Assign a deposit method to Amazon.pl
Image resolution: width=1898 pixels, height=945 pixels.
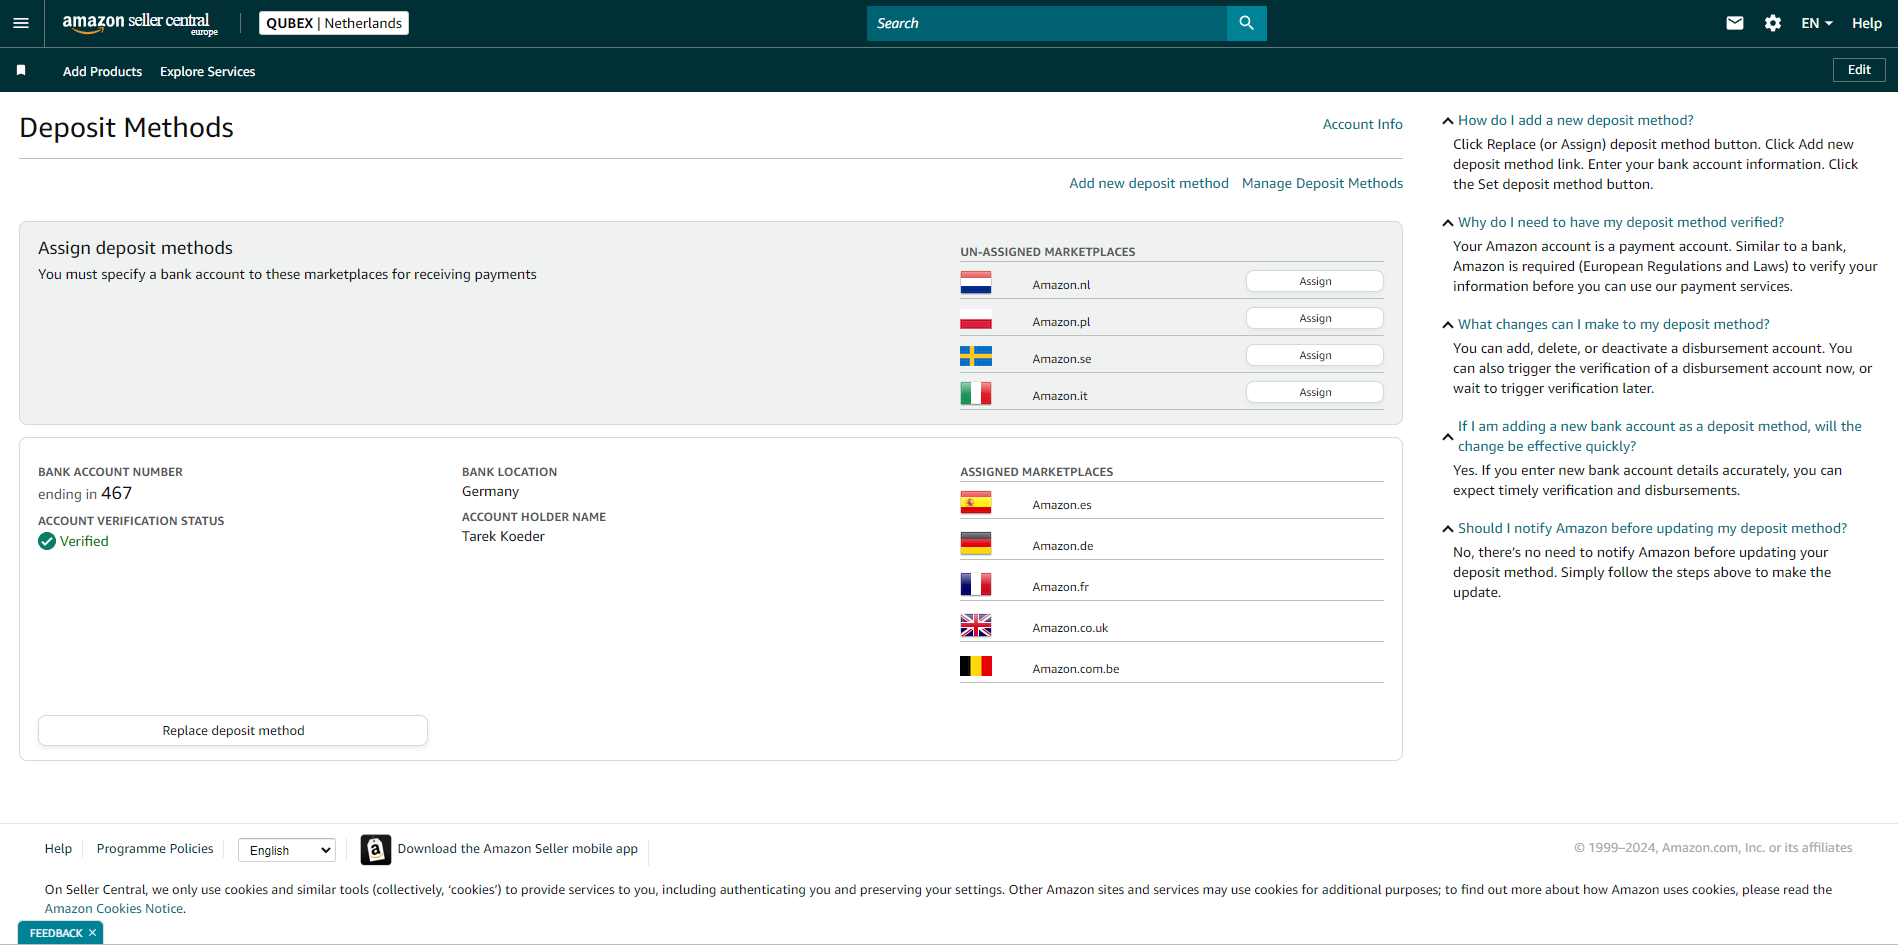1315,318
